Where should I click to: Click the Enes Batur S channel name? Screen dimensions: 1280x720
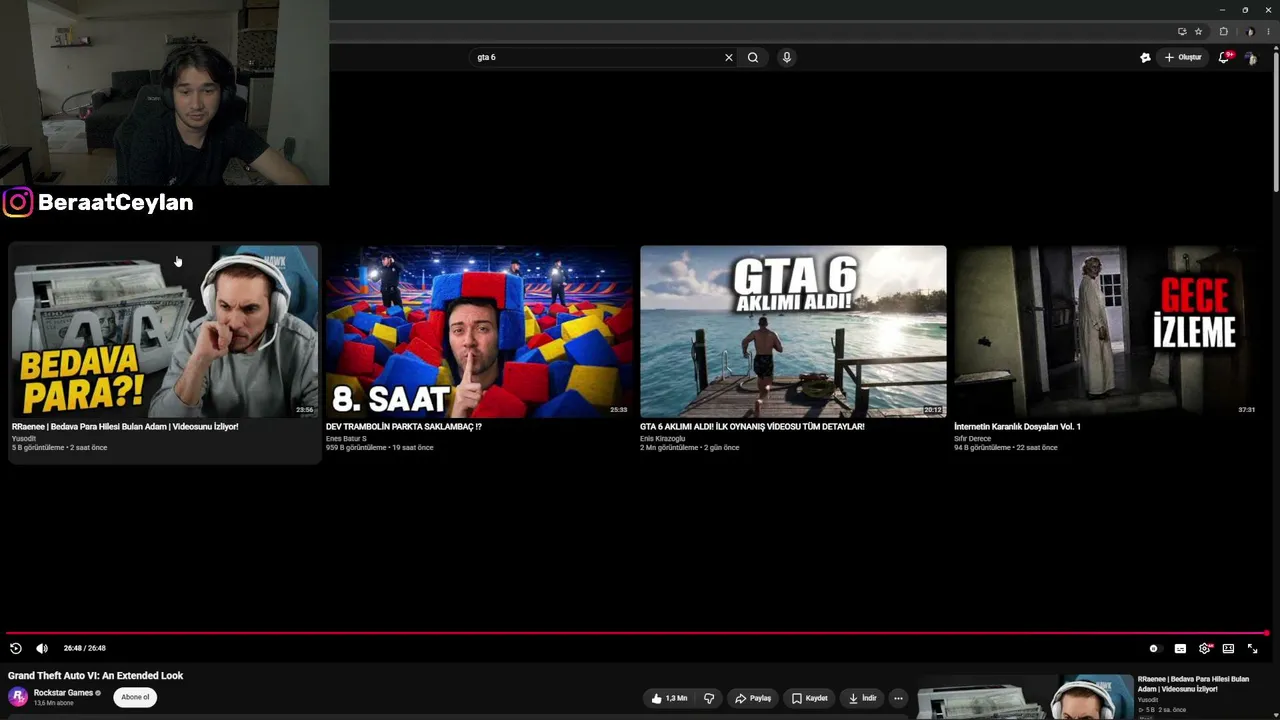tap(346, 438)
